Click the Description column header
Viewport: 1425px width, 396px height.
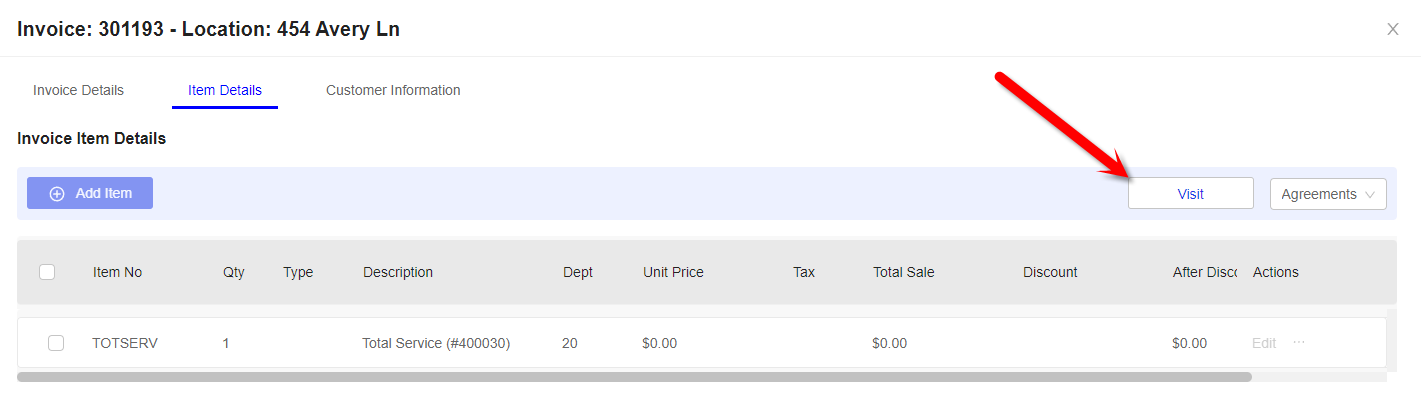pos(398,272)
